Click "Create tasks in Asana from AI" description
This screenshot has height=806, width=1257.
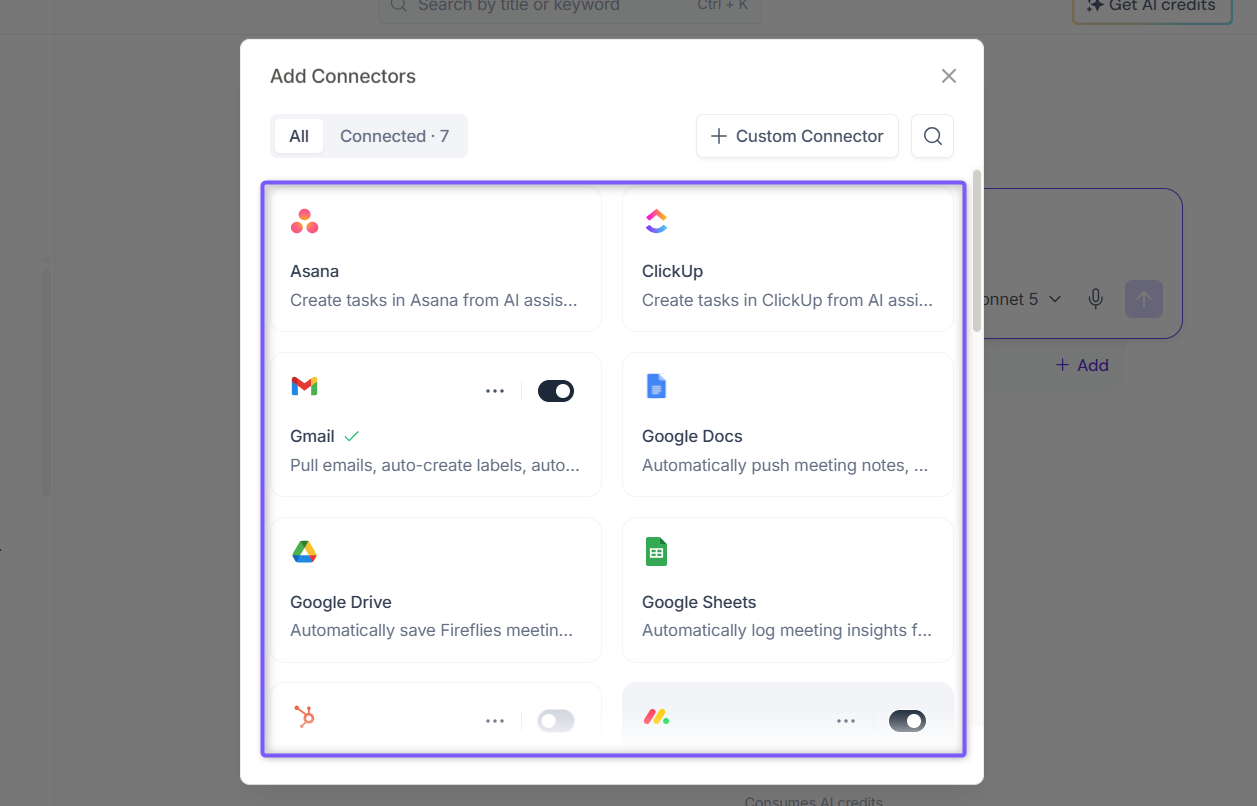[434, 300]
